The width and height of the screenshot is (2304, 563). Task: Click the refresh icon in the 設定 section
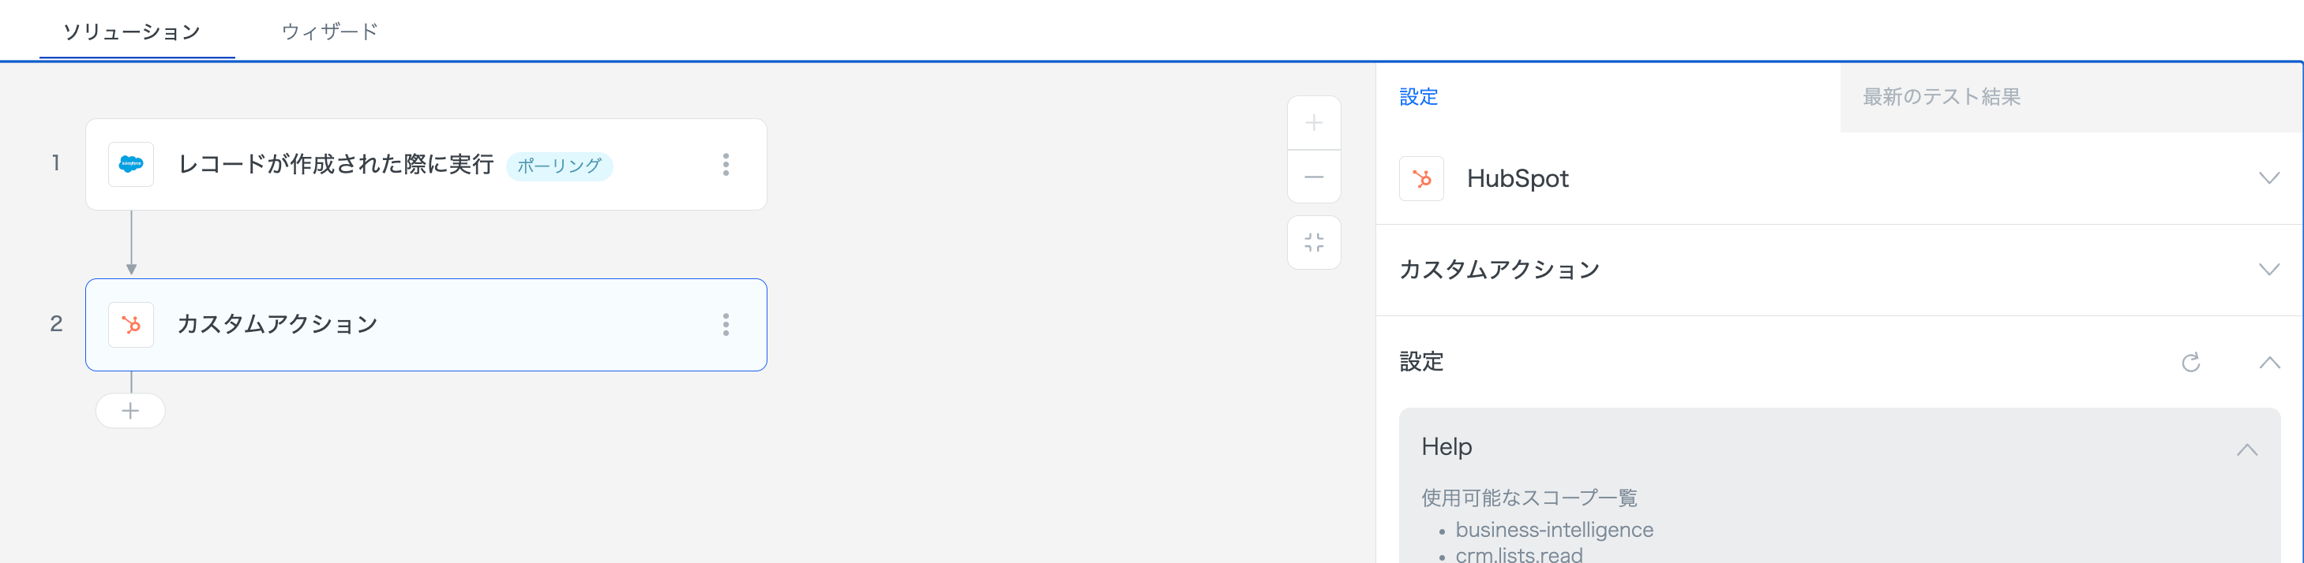tap(2190, 362)
